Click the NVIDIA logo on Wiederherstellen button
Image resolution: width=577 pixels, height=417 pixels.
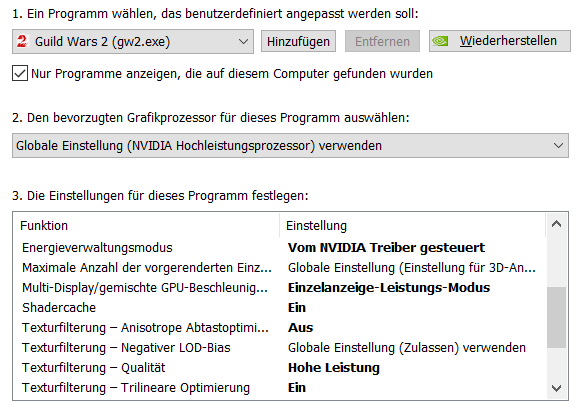point(440,41)
